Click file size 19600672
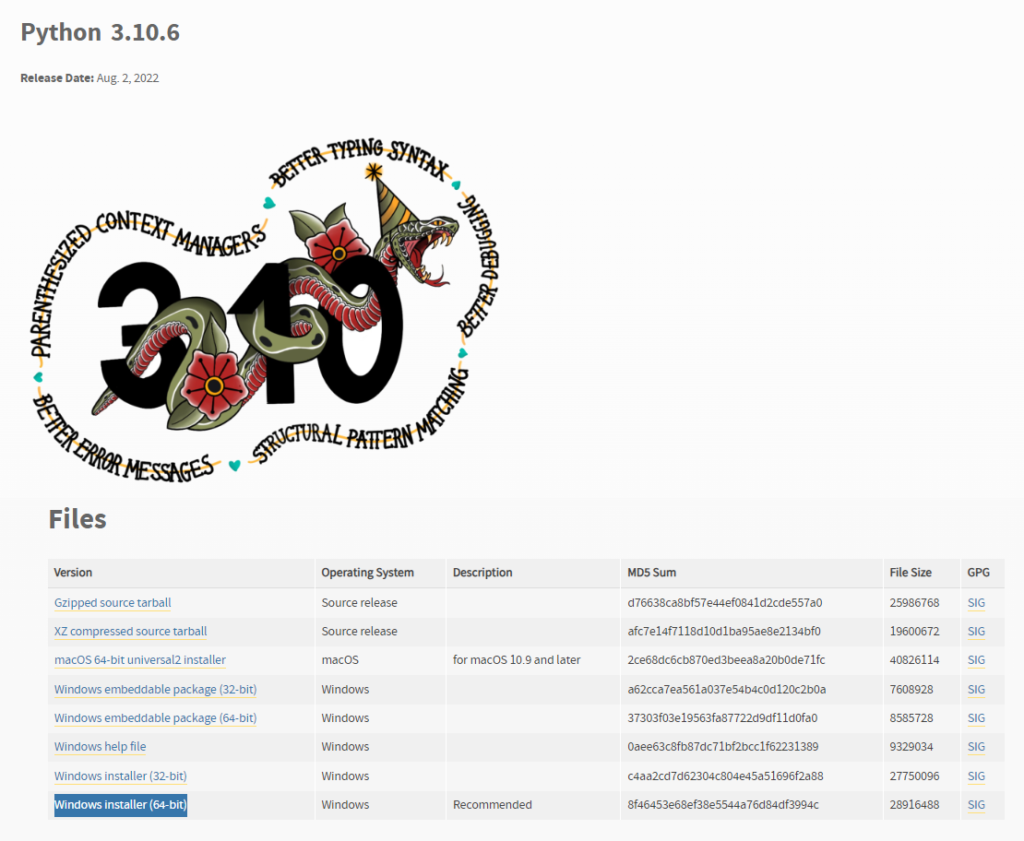 914,631
